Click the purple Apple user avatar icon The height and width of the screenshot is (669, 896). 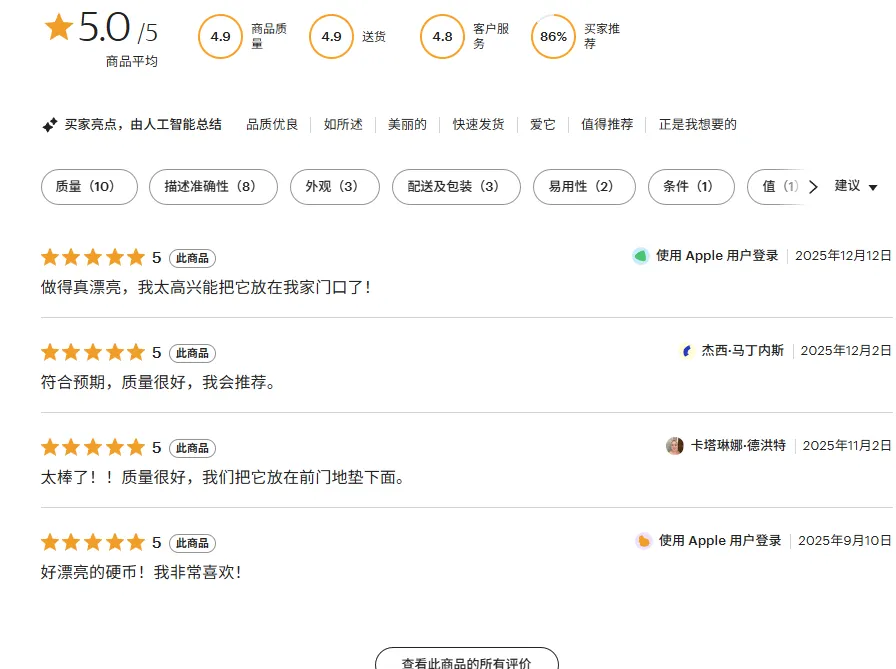click(x=644, y=541)
